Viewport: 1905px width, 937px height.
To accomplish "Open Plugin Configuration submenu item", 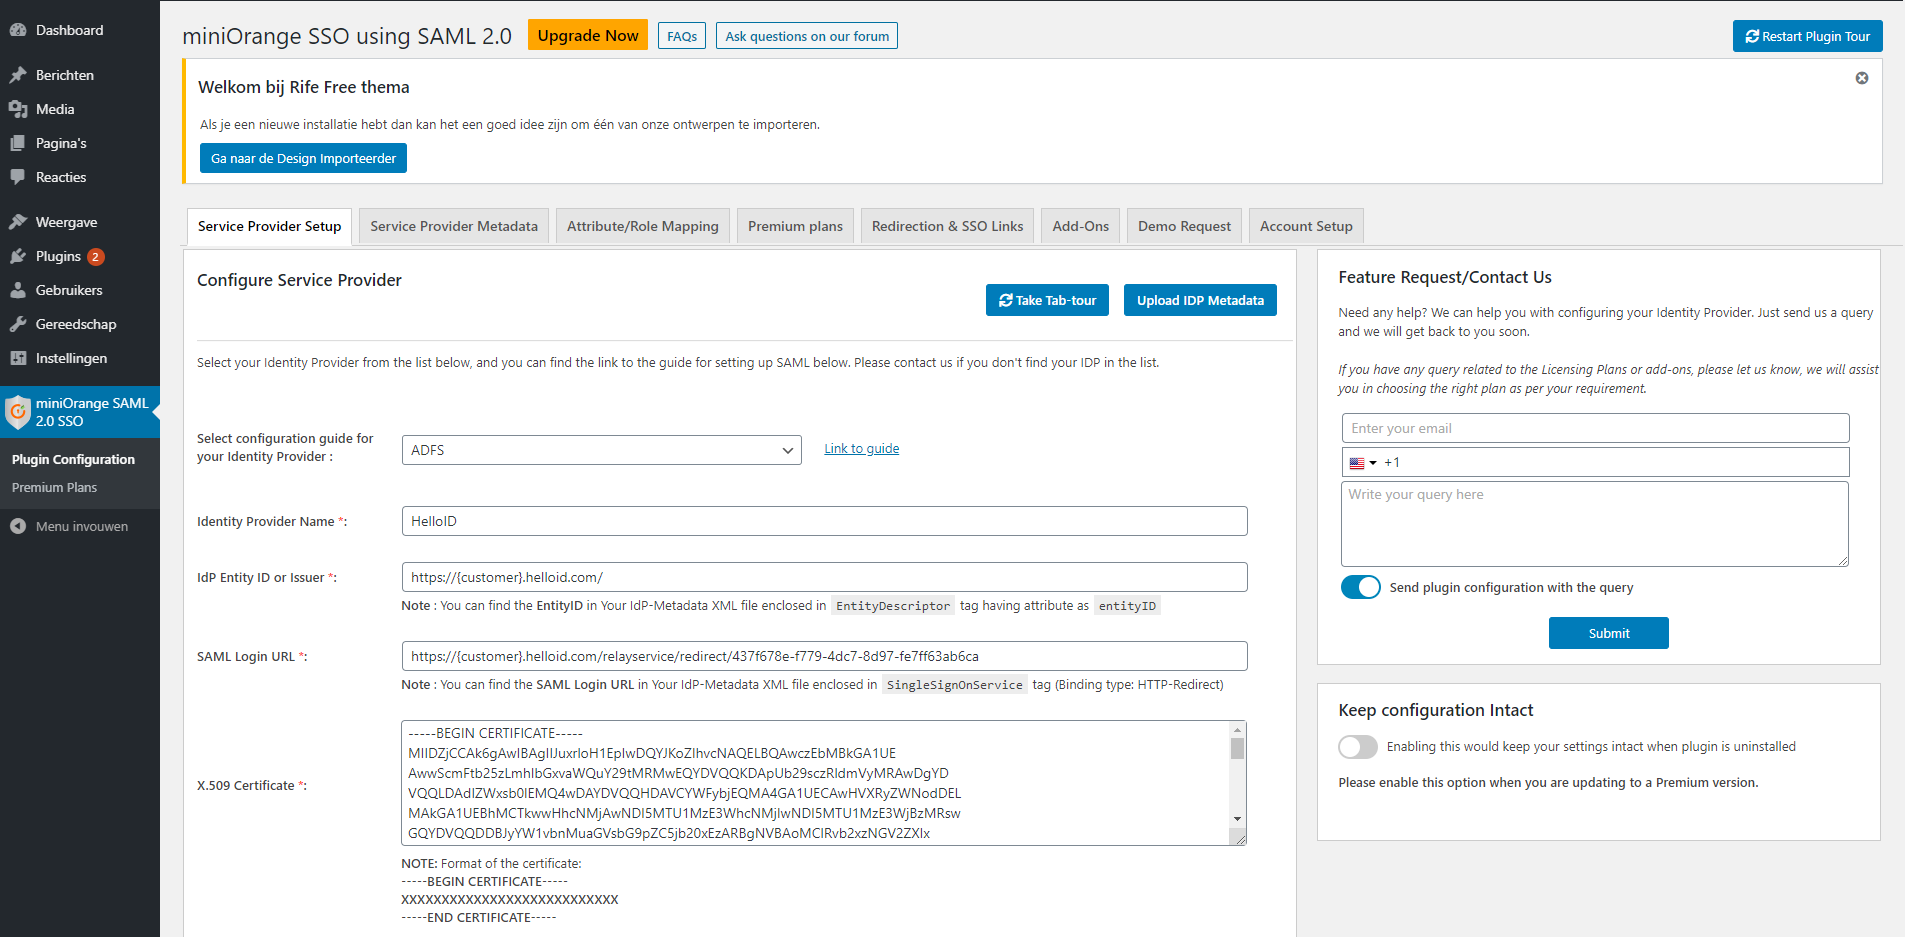I will 74,460.
